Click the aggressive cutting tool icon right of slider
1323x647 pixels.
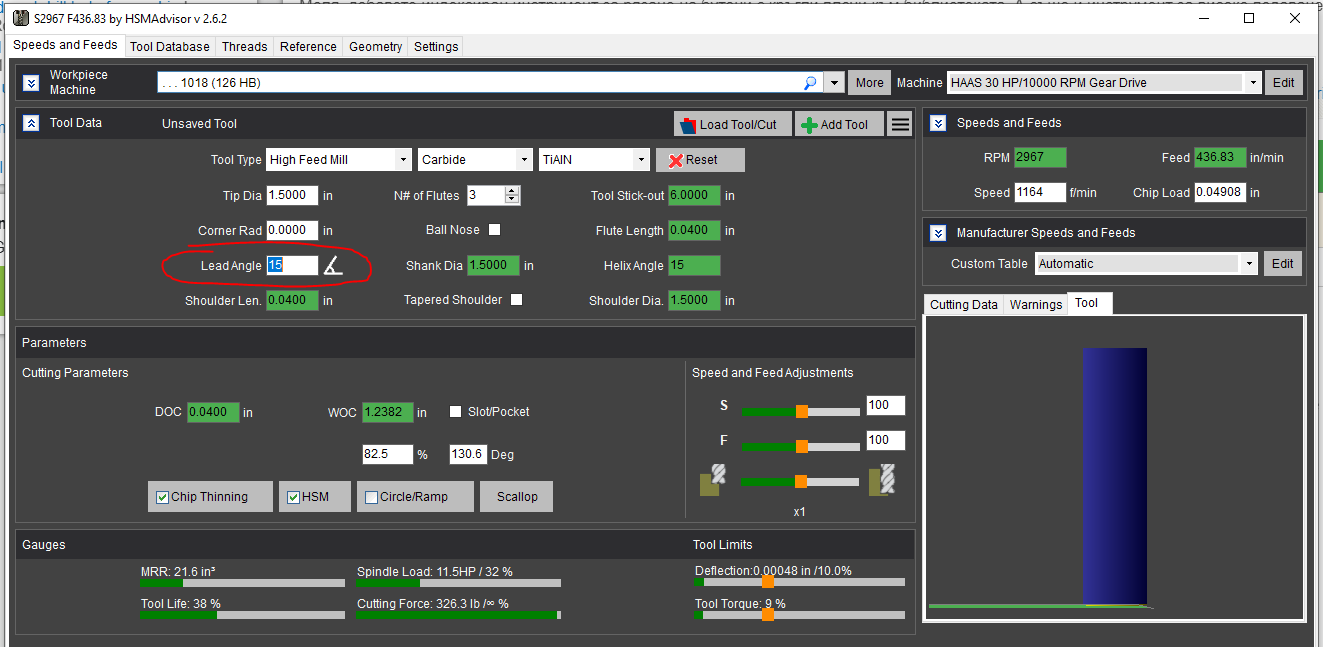pyautogui.click(x=881, y=479)
